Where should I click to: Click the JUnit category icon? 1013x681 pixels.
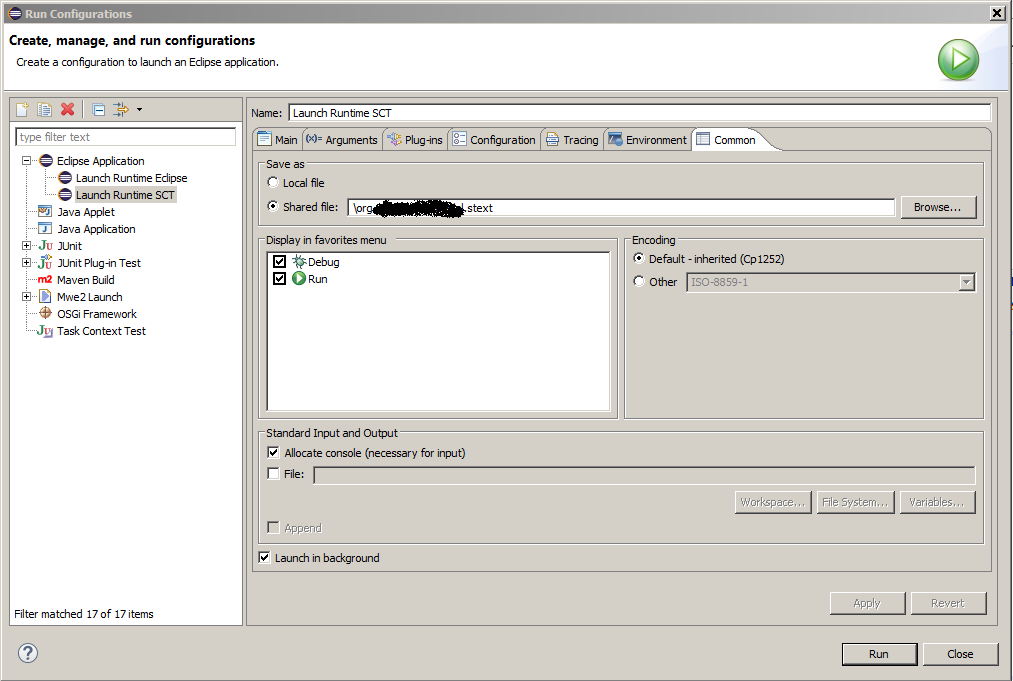[45, 246]
